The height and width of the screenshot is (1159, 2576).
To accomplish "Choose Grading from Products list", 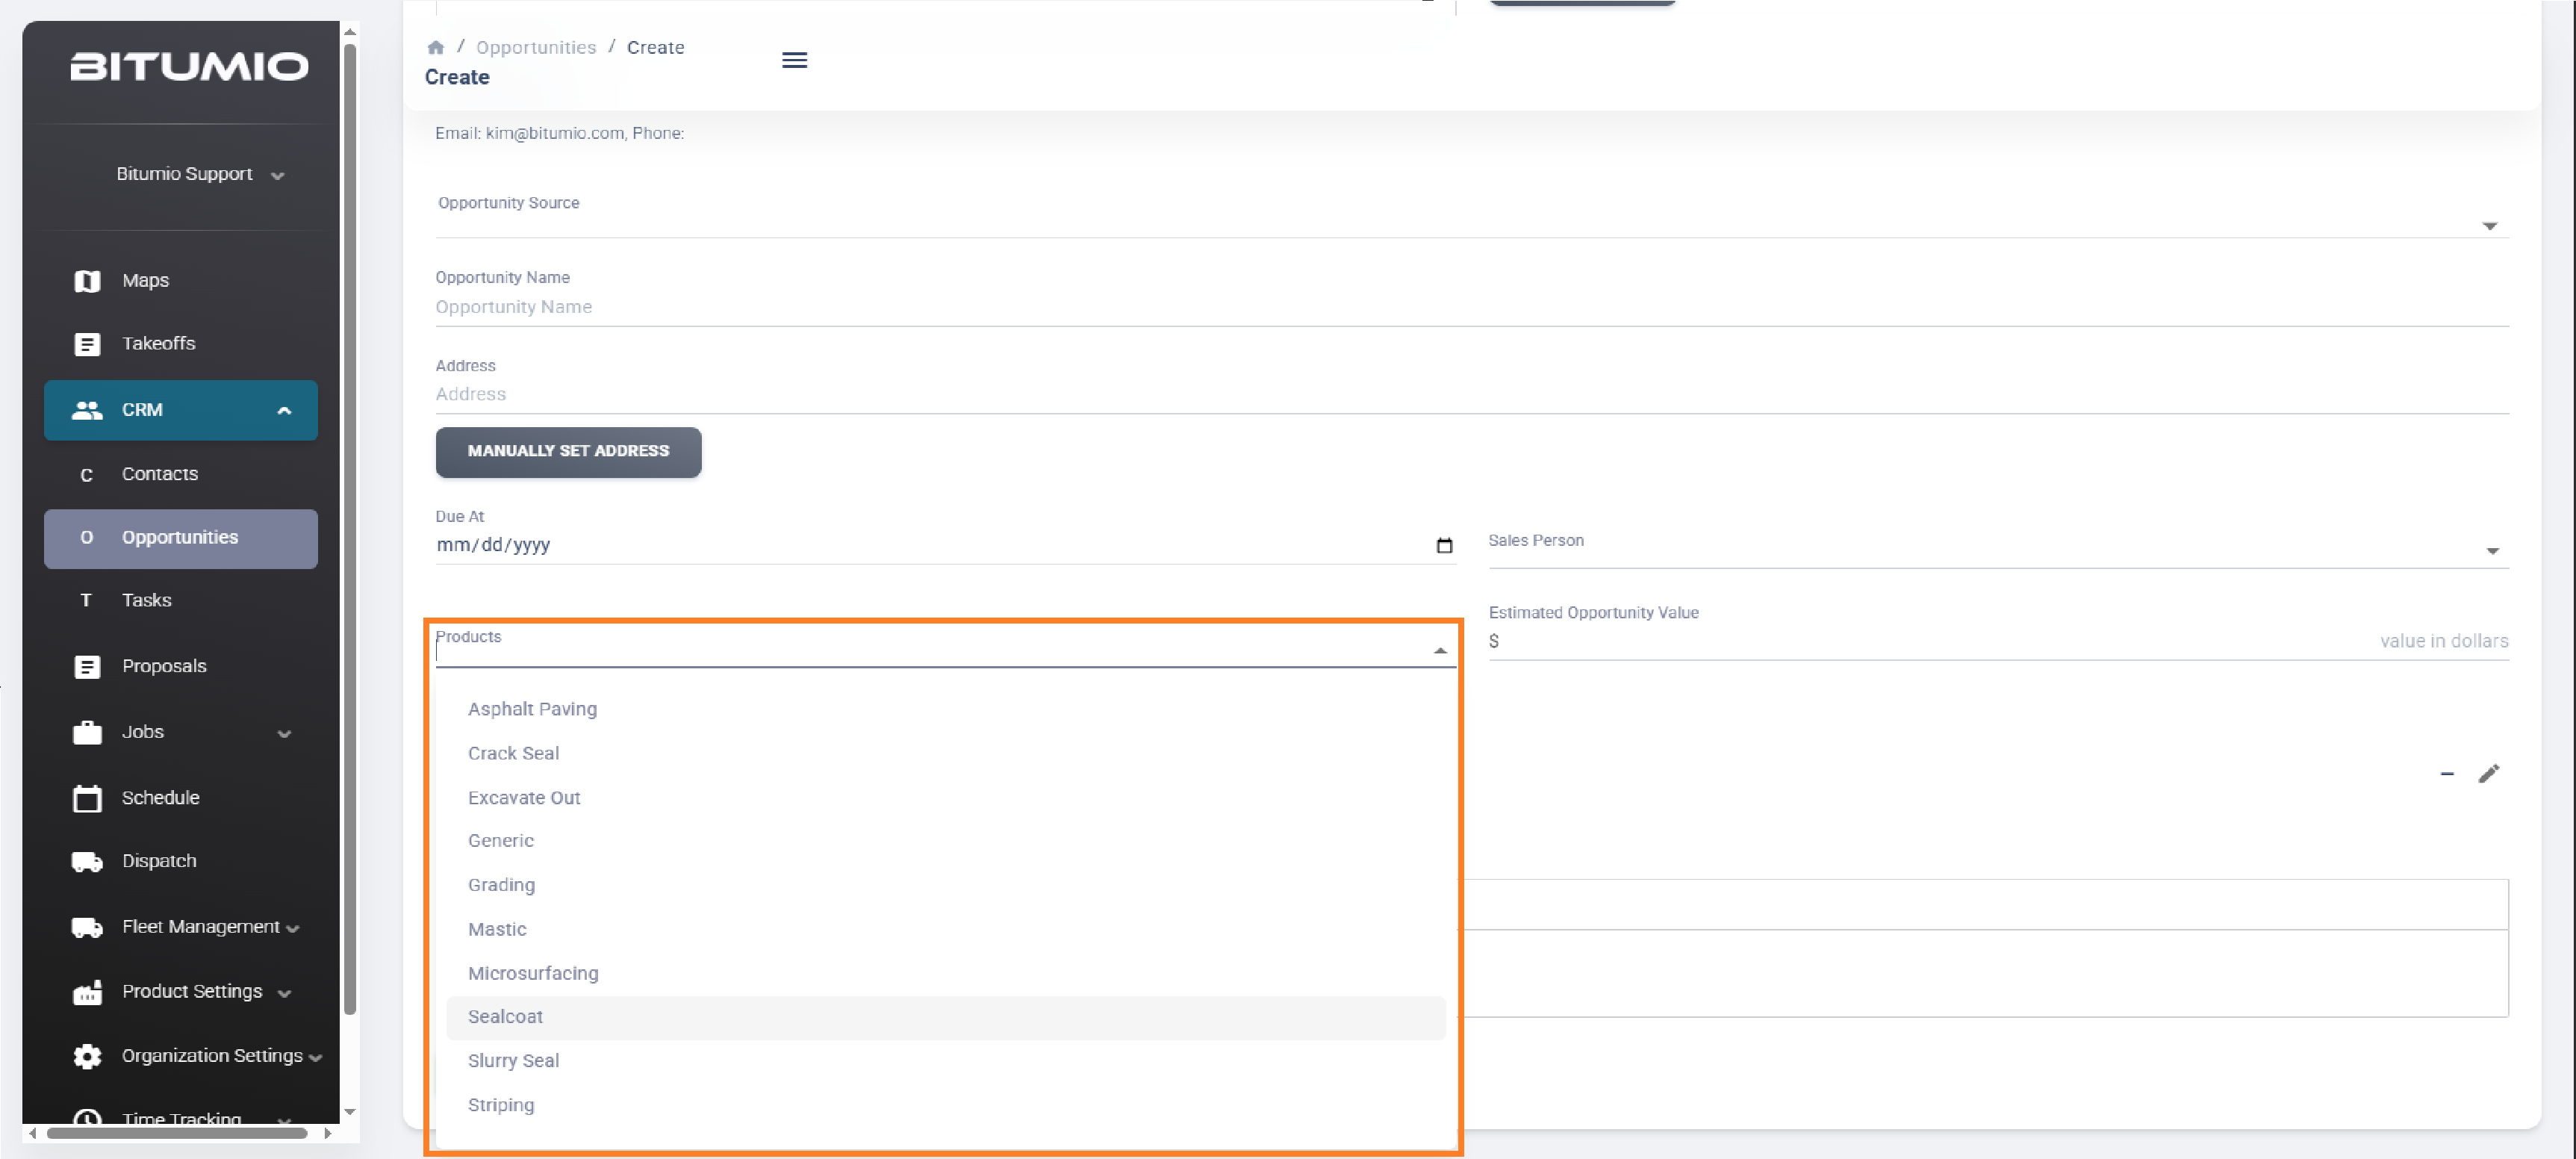I will 946,885.
